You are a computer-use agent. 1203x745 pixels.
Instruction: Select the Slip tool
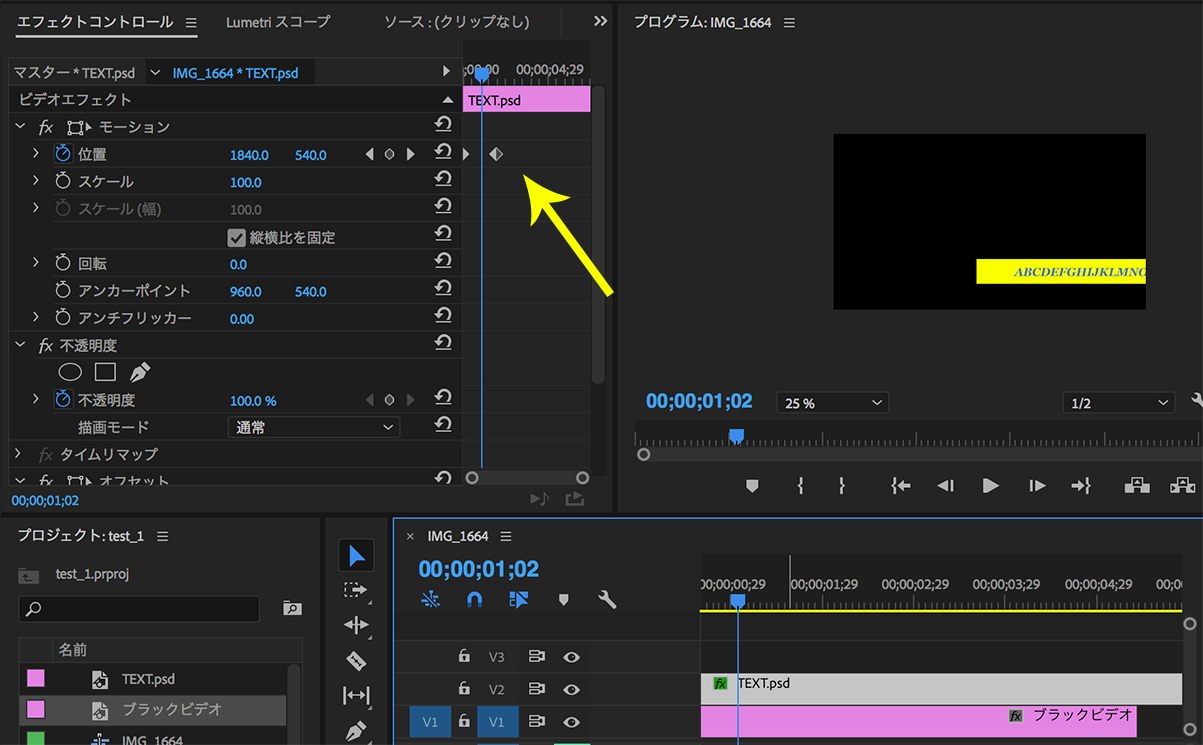coord(356,695)
